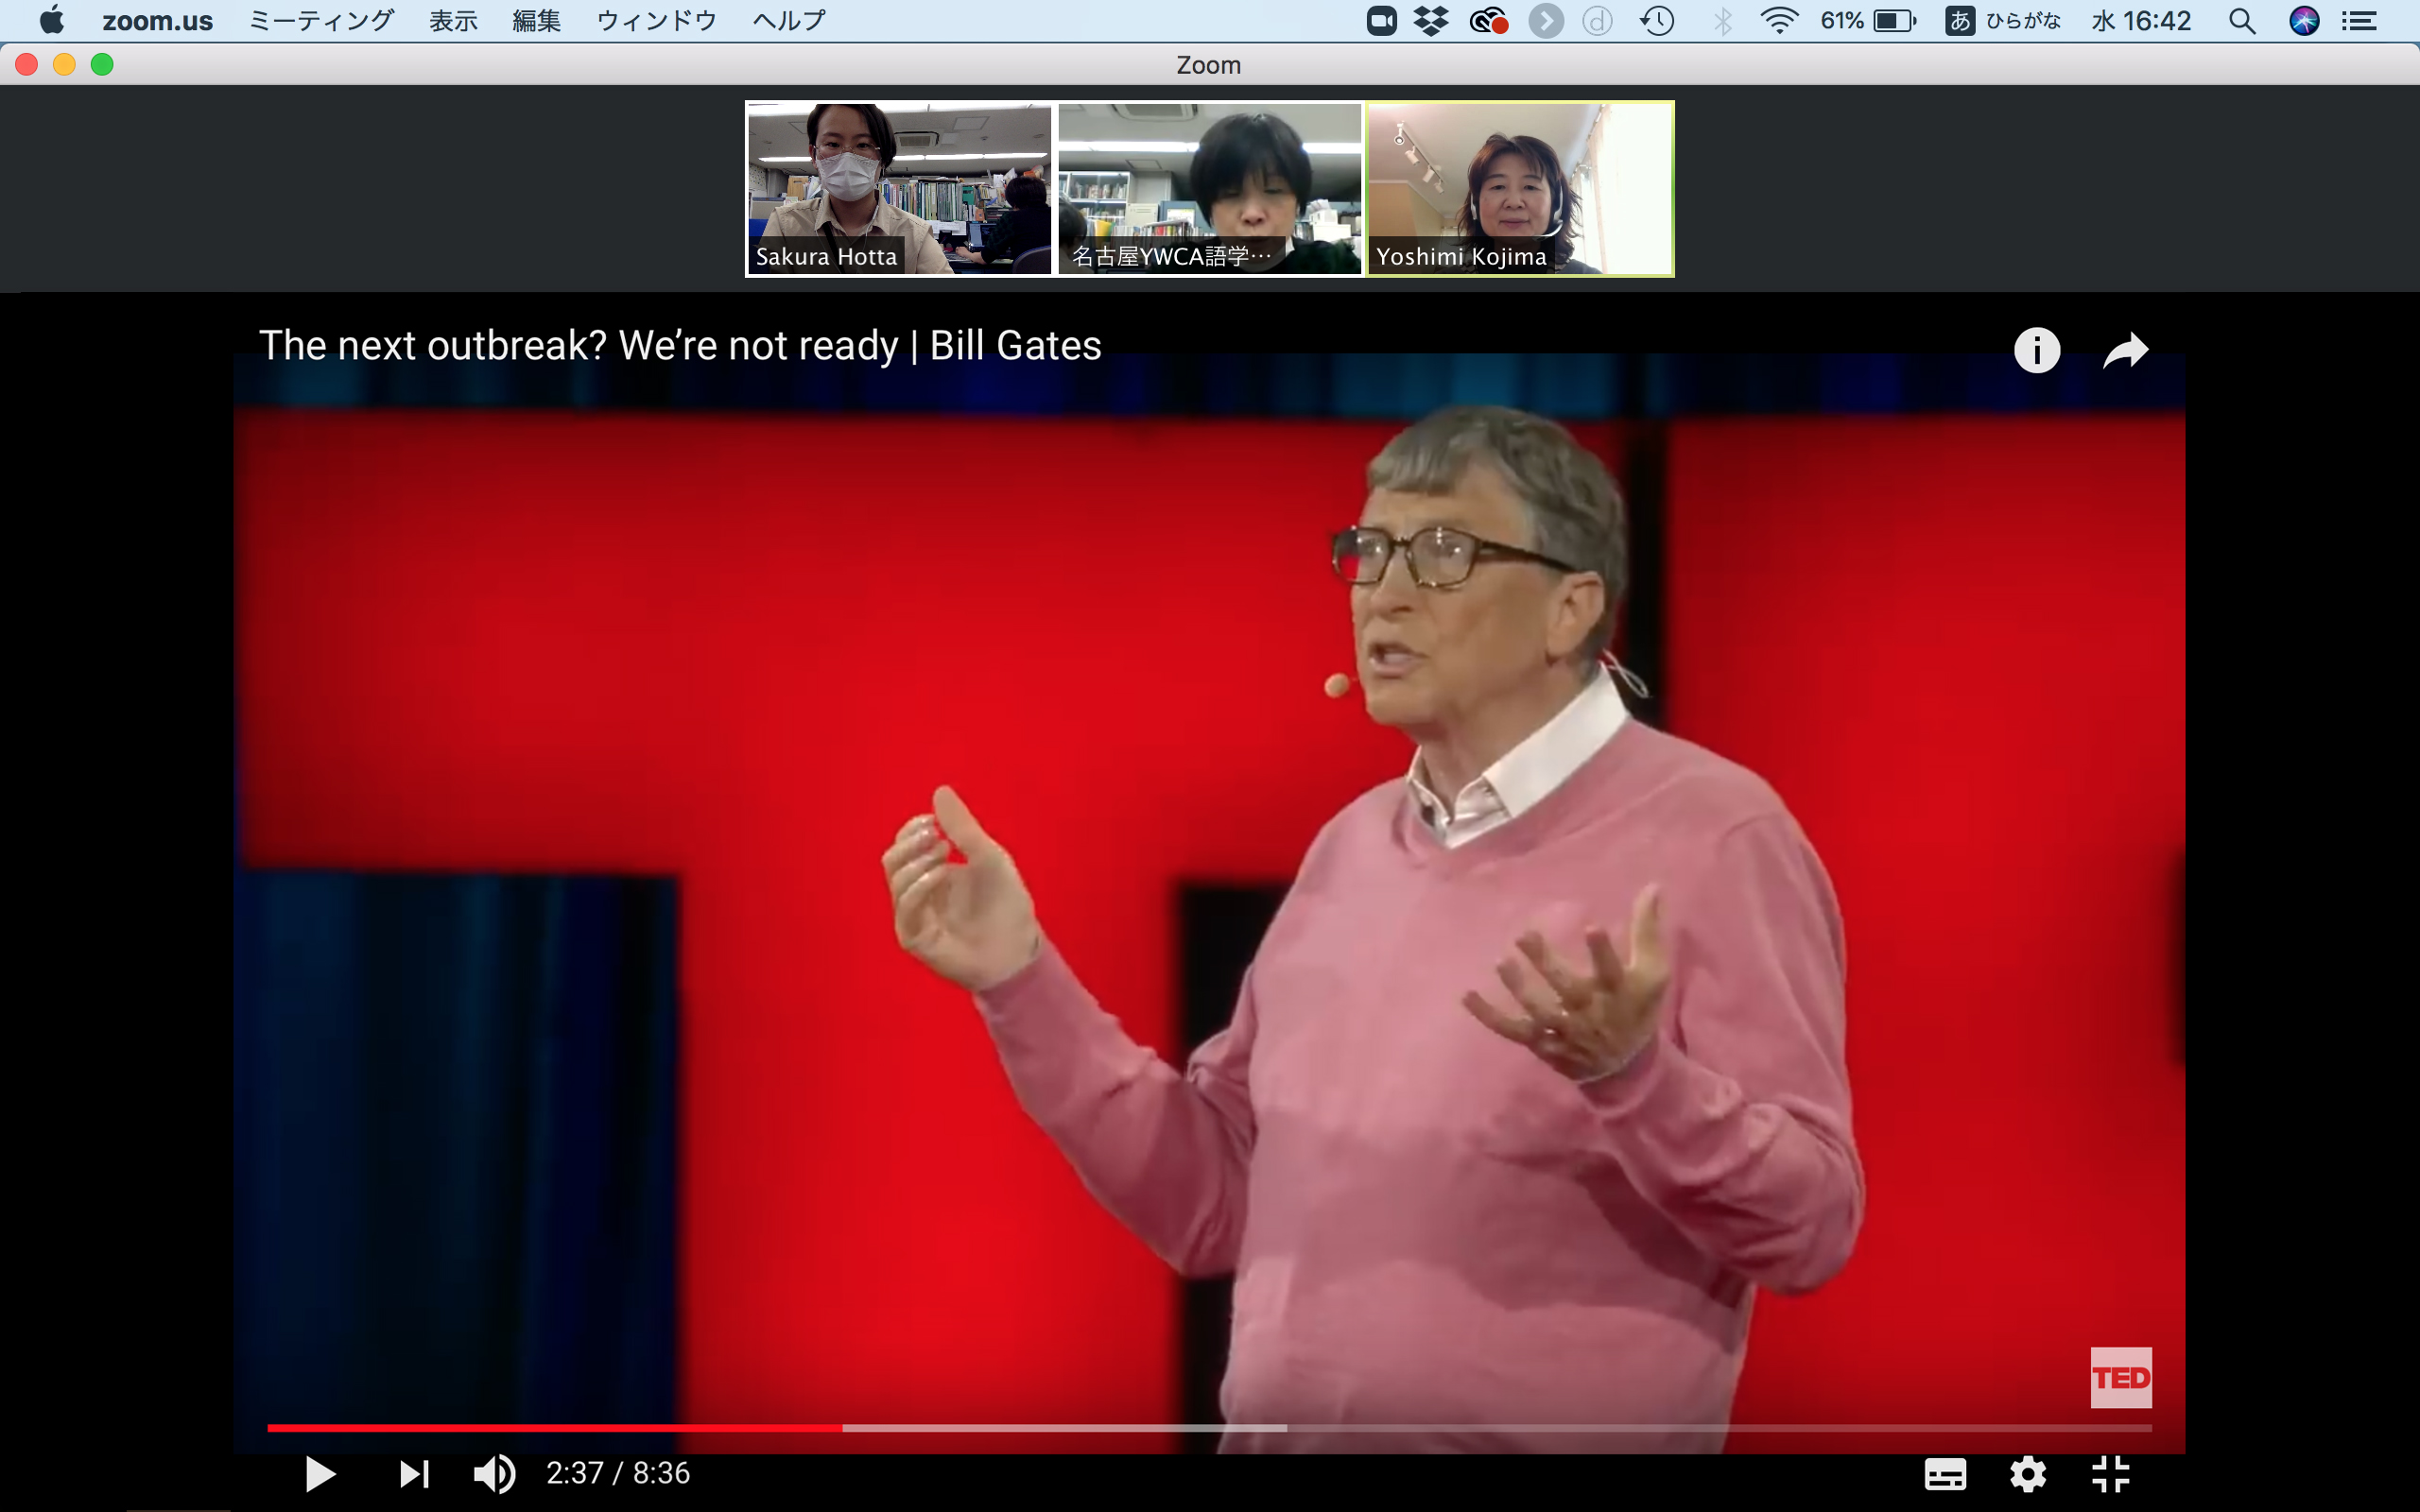Screen dimensions: 2420x1512
Task: Toggle subtitles/closed captions on the video
Action: (x=1945, y=1474)
